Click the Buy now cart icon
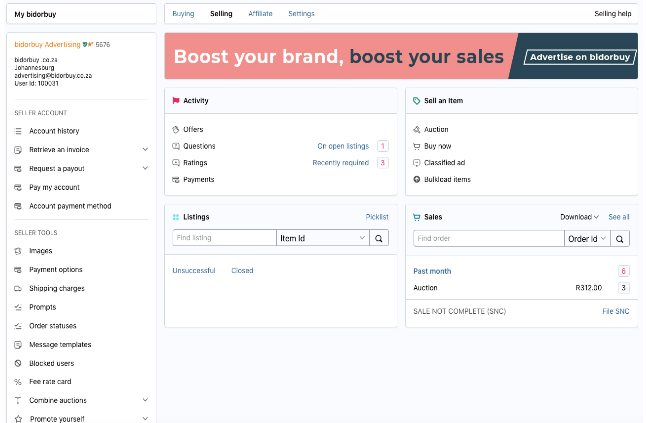Image resolution: width=646 pixels, height=423 pixels. [417, 146]
